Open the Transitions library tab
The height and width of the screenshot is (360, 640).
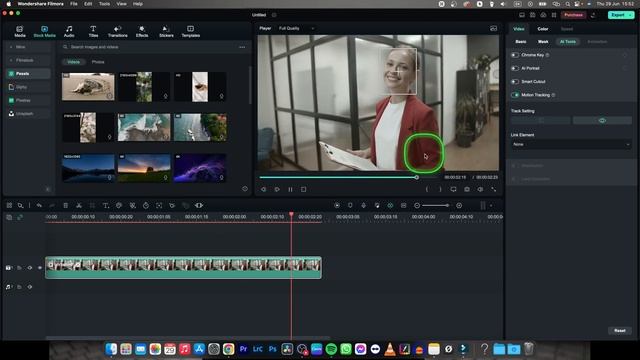pos(118,31)
